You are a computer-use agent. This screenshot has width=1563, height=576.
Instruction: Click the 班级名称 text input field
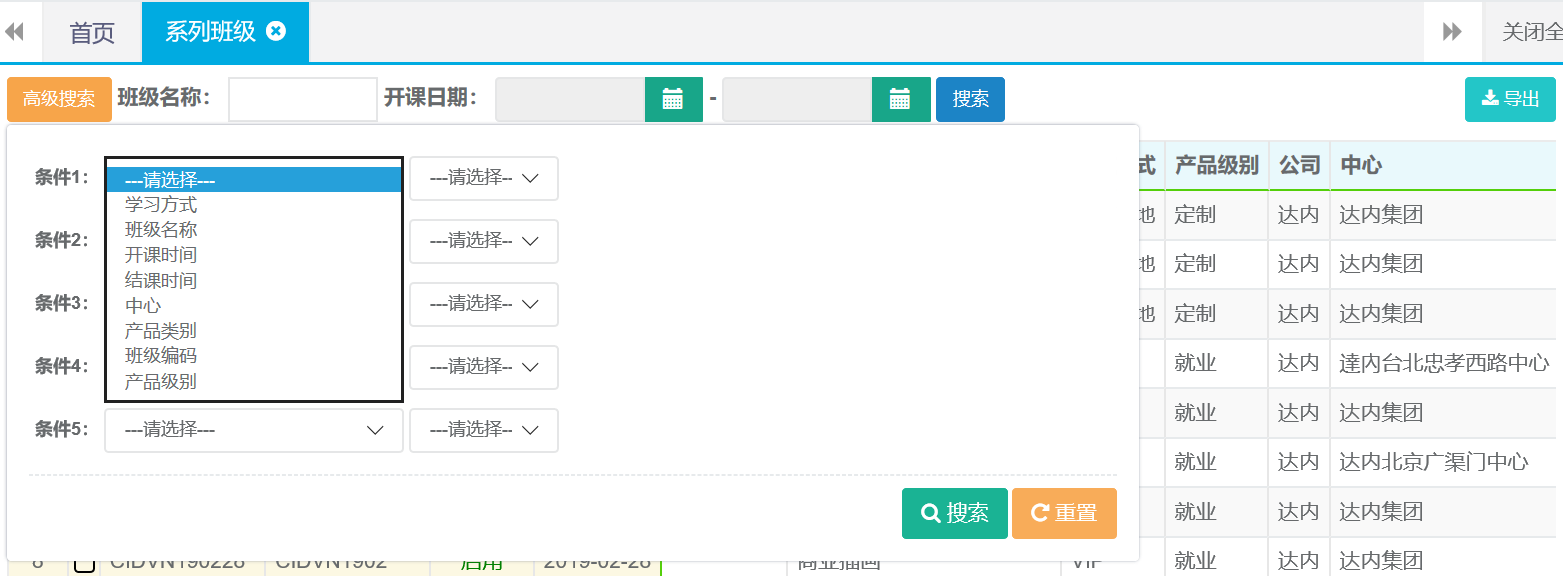(x=303, y=99)
